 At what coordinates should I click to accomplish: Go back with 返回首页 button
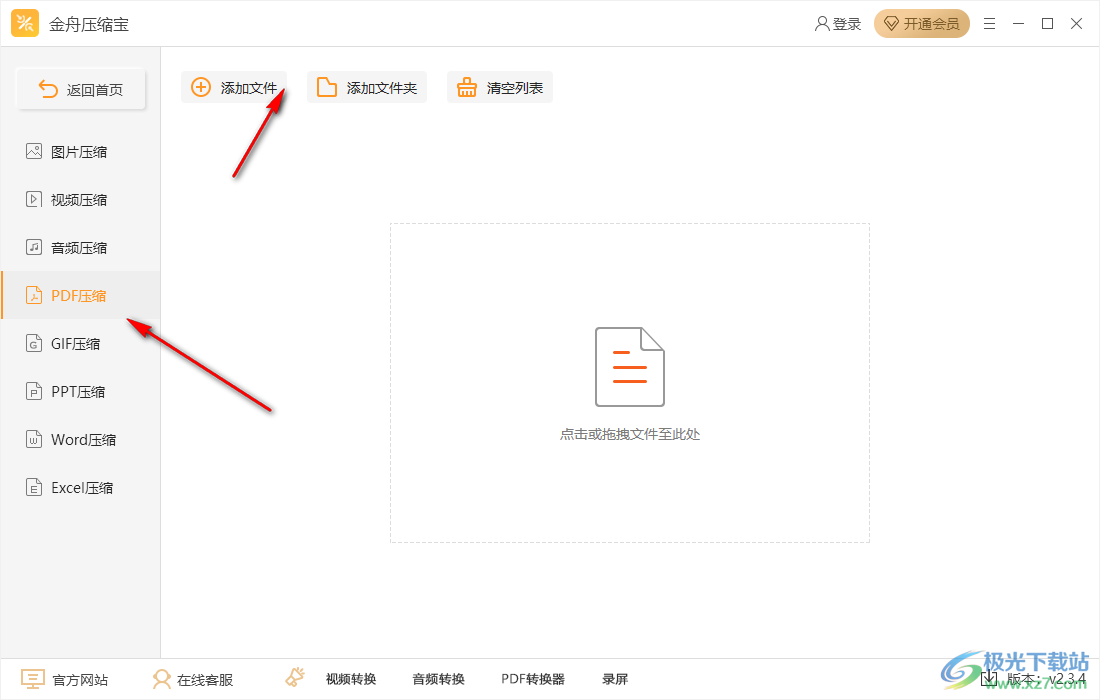tap(81, 89)
